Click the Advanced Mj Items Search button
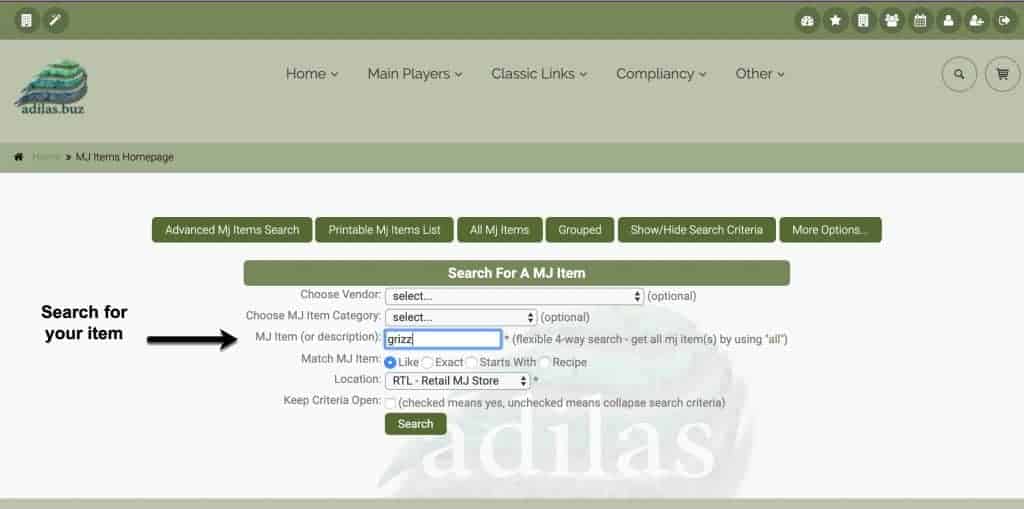This screenshot has width=1024, height=509. click(x=232, y=230)
